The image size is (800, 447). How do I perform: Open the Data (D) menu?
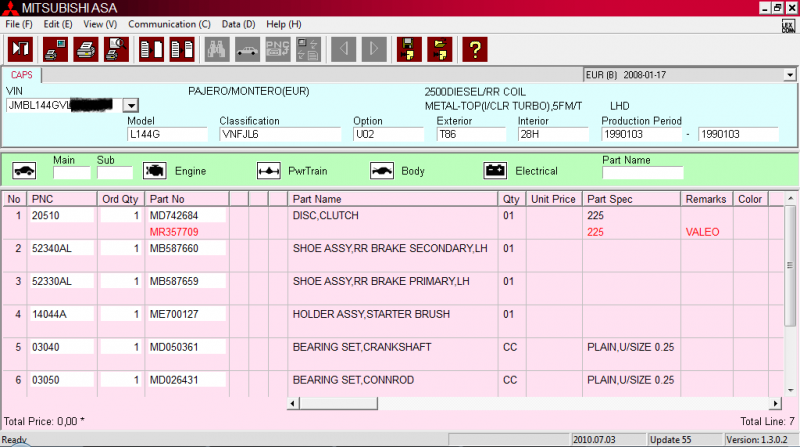tap(238, 24)
